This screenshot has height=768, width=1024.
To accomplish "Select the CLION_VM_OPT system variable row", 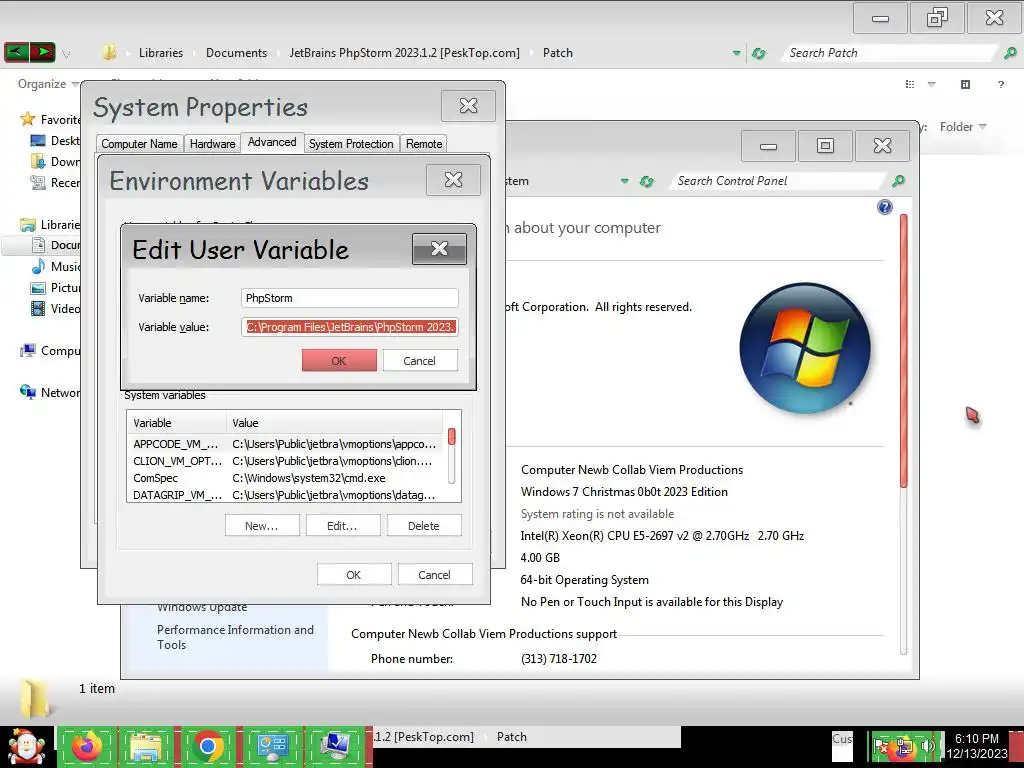I will point(284,461).
